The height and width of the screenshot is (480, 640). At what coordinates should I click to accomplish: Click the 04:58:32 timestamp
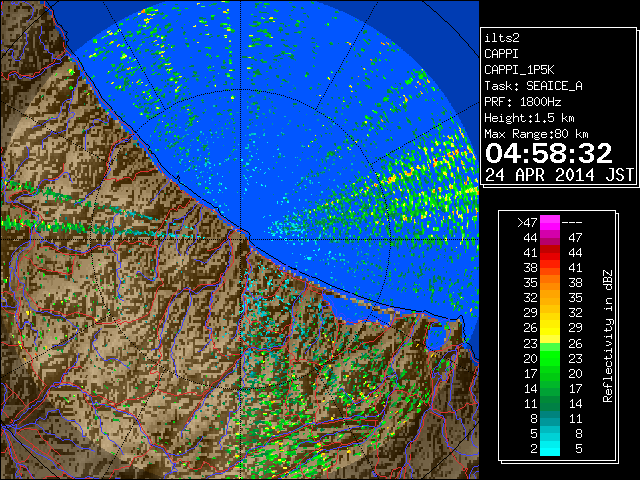(x=549, y=153)
